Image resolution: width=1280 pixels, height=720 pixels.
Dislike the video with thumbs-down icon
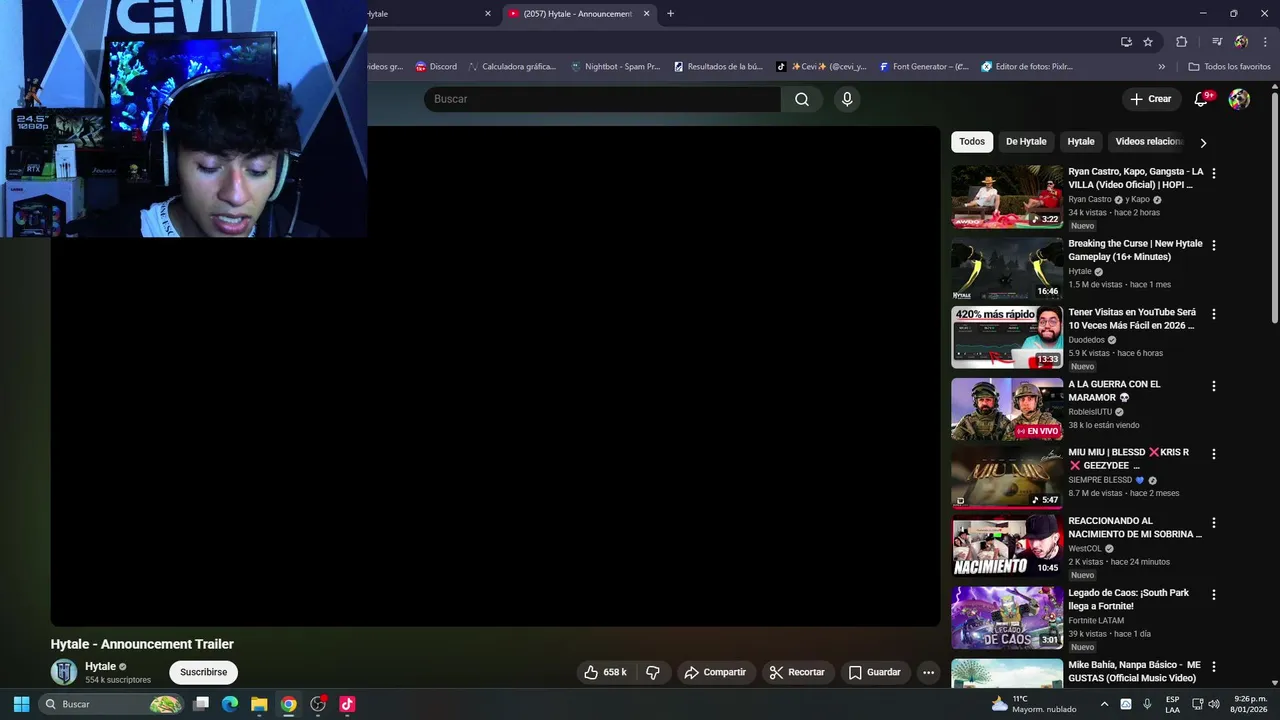[653, 672]
